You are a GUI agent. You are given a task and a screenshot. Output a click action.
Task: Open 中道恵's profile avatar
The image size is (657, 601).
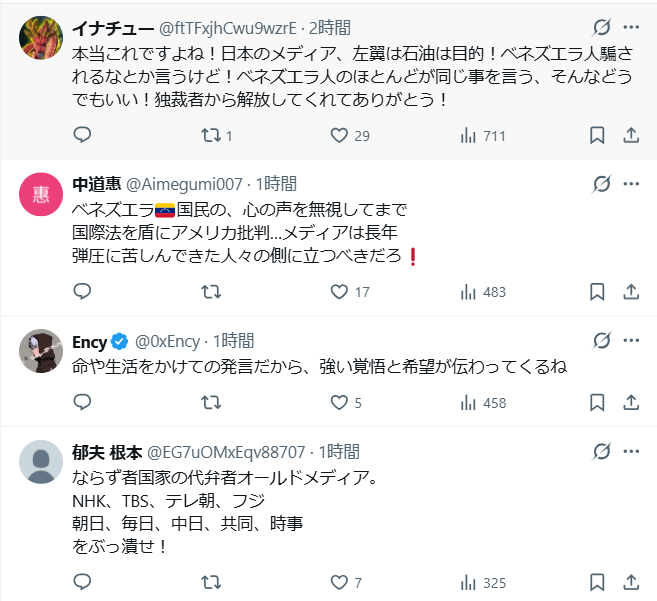[x=41, y=194]
